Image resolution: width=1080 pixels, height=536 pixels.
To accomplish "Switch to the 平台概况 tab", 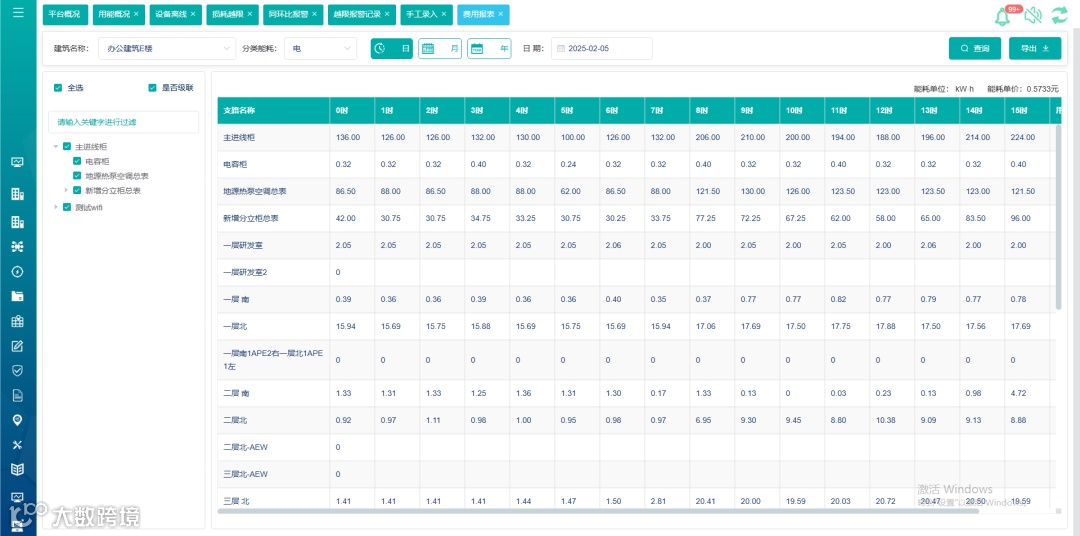I will point(64,14).
